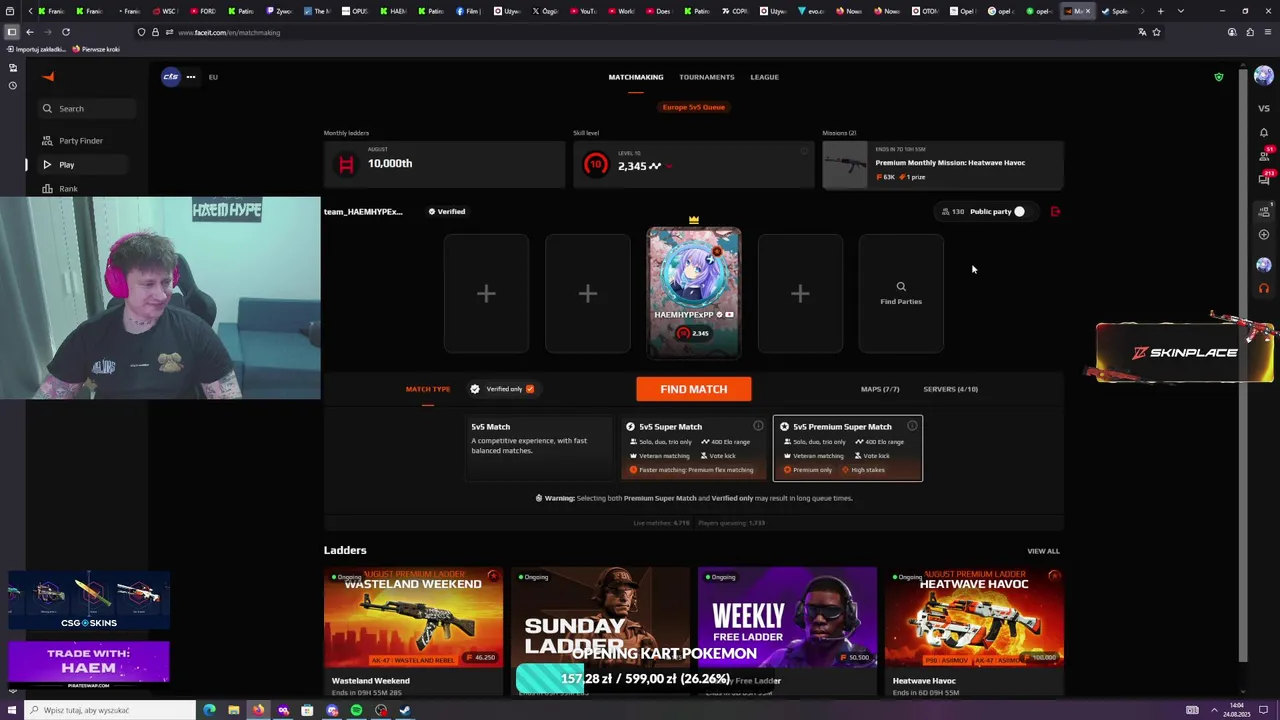Screen dimensions: 1280x720
Task: Click the Windows taskbar search box
Action: [108, 710]
